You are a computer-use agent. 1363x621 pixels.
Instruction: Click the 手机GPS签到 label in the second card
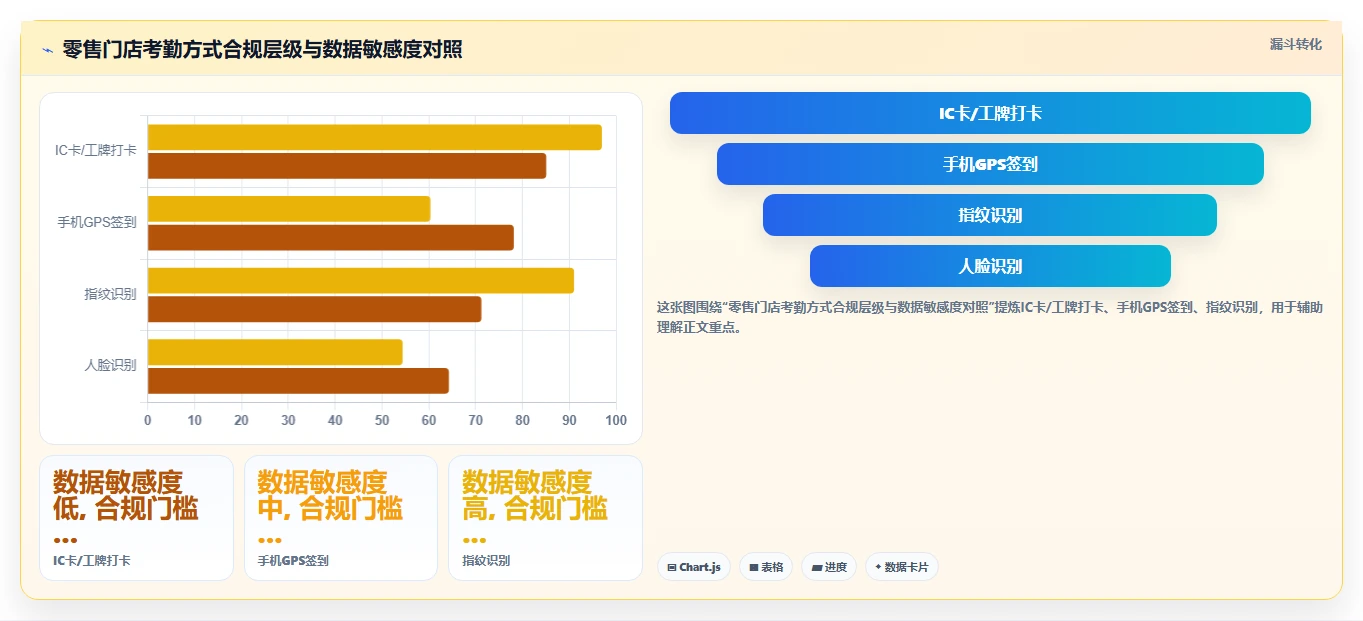click(x=293, y=561)
